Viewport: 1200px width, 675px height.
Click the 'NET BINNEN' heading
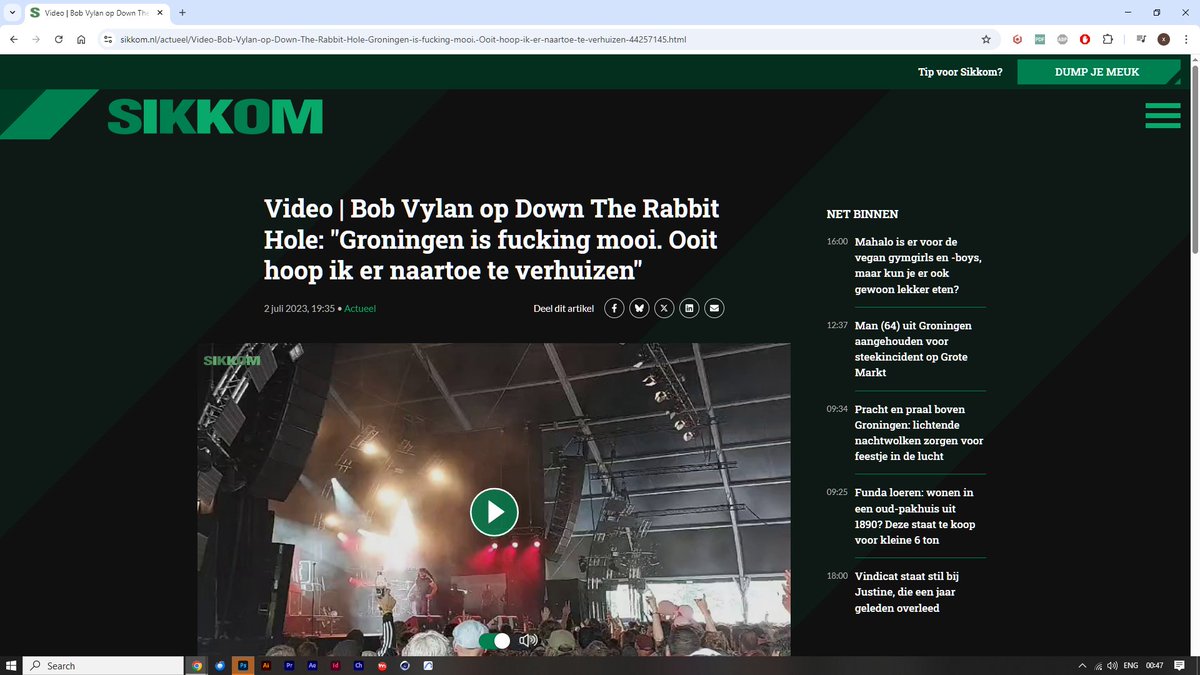[x=862, y=214]
